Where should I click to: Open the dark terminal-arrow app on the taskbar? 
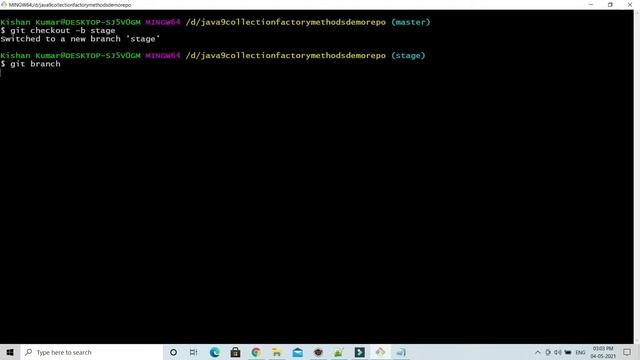(360, 352)
